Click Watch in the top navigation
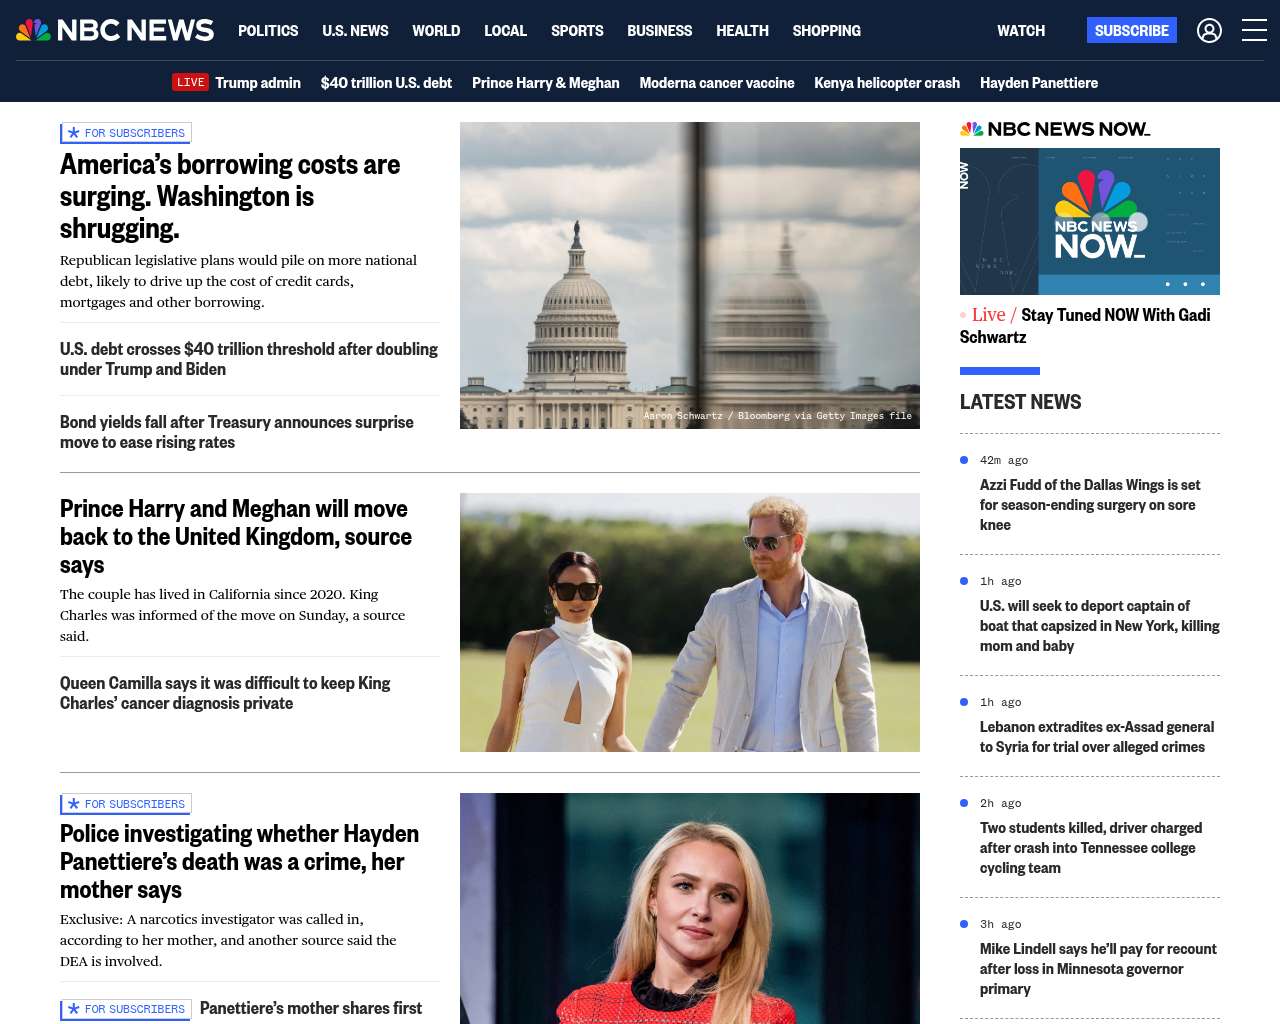The image size is (1280, 1024). [1021, 31]
